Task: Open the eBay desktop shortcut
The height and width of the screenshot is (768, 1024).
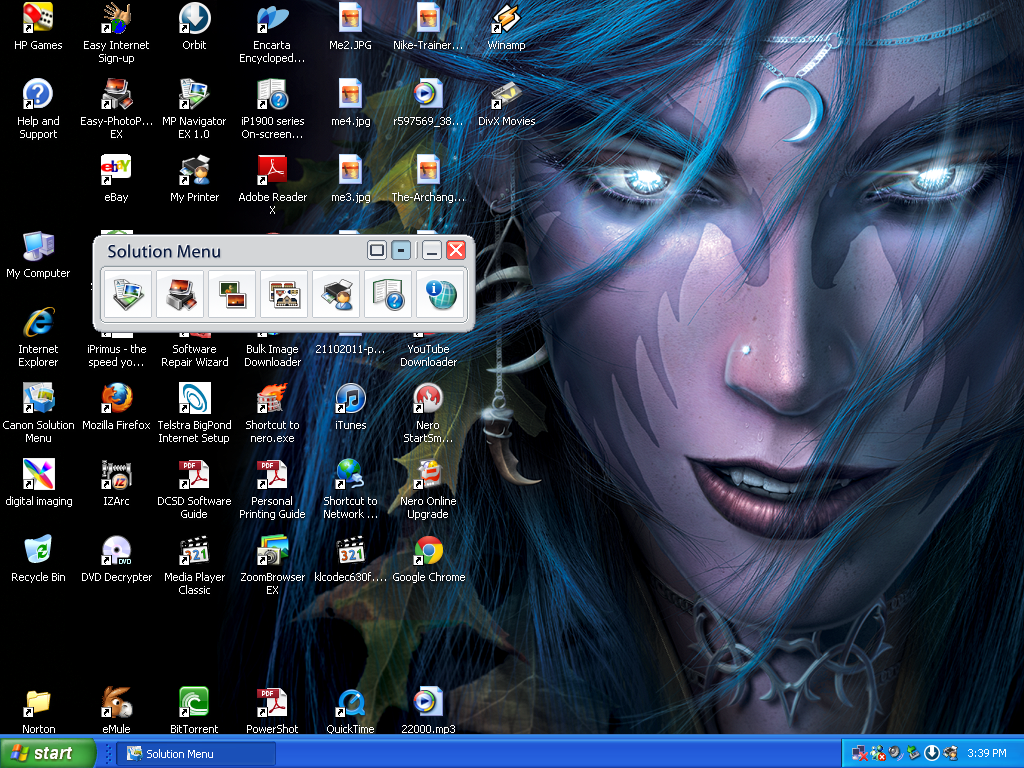Action: (116, 178)
